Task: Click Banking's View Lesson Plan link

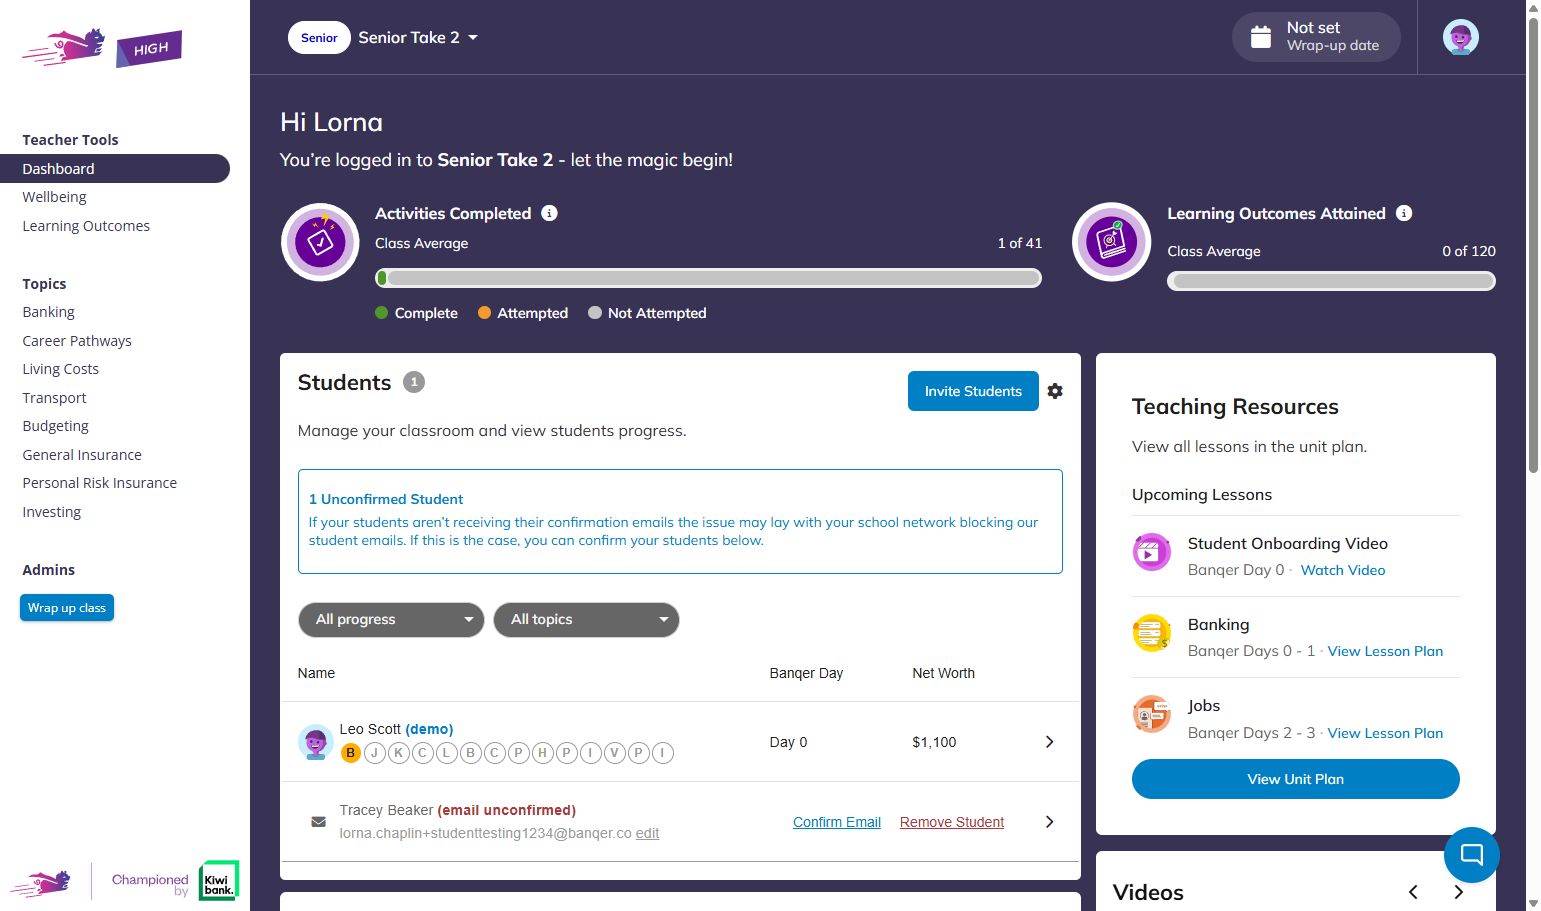Action: click(x=1385, y=651)
